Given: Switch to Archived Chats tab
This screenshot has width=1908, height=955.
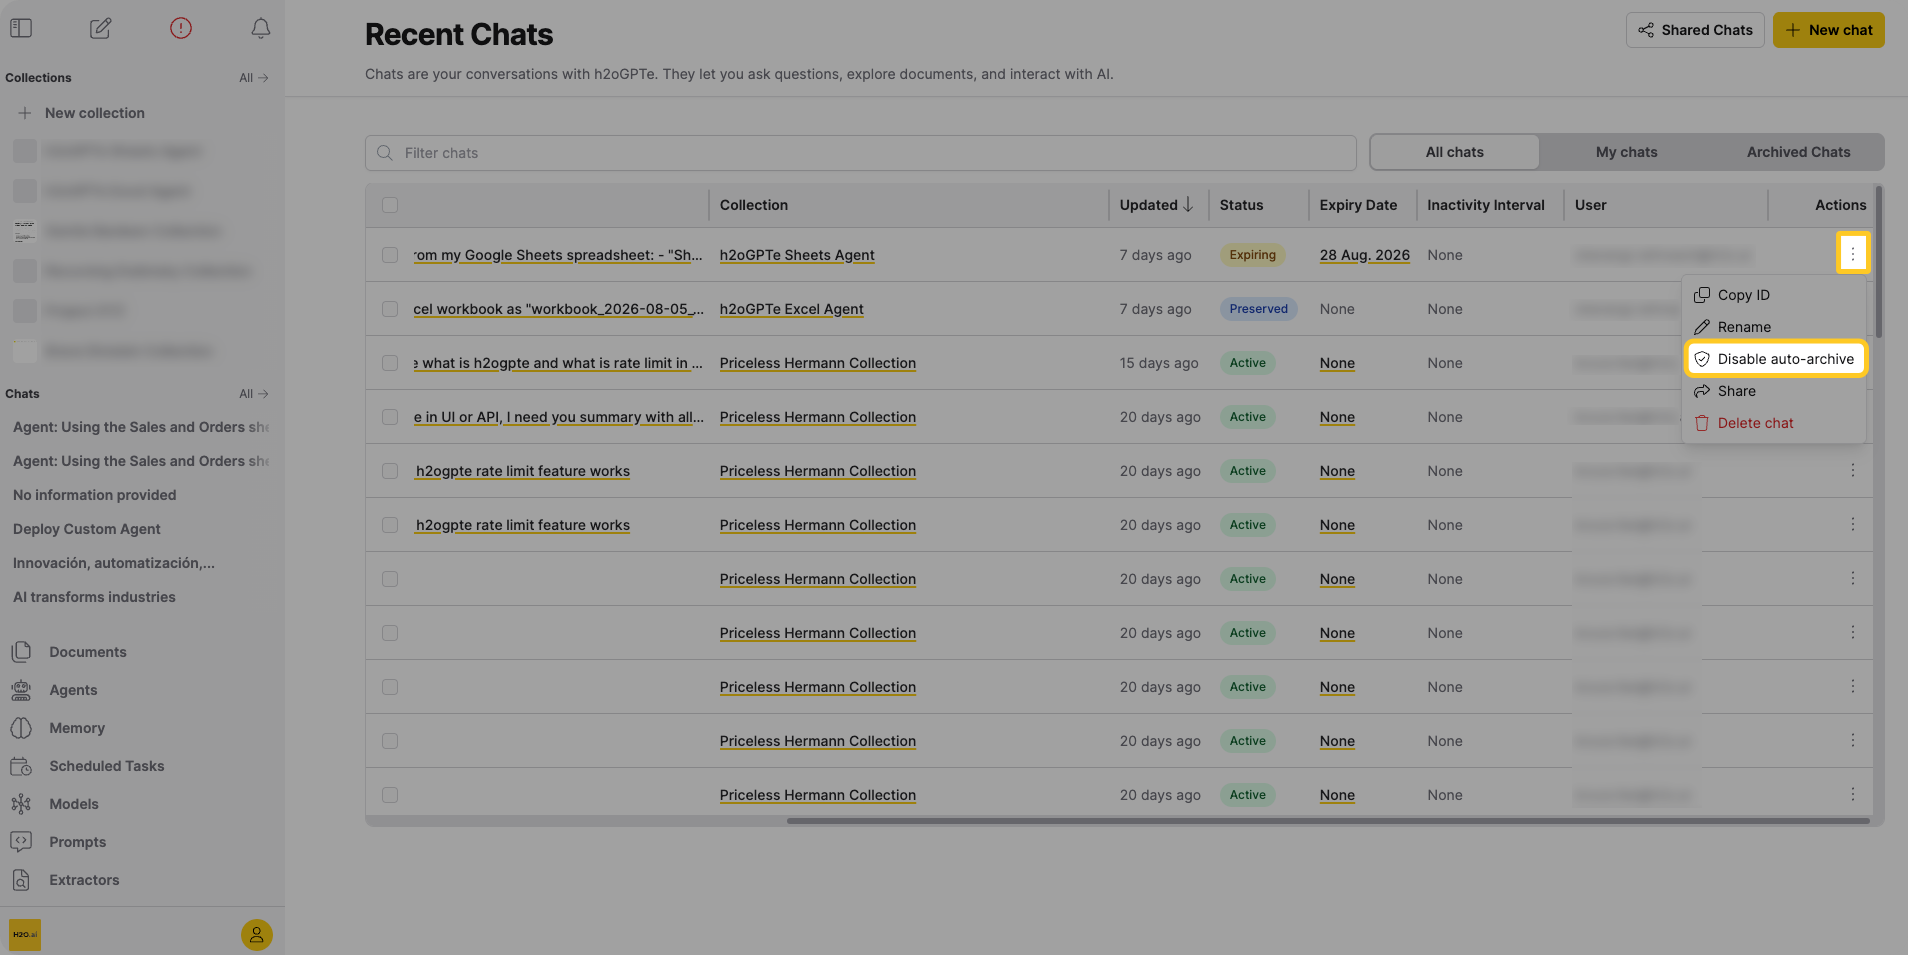Looking at the screenshot, I should click(1798, 152).
